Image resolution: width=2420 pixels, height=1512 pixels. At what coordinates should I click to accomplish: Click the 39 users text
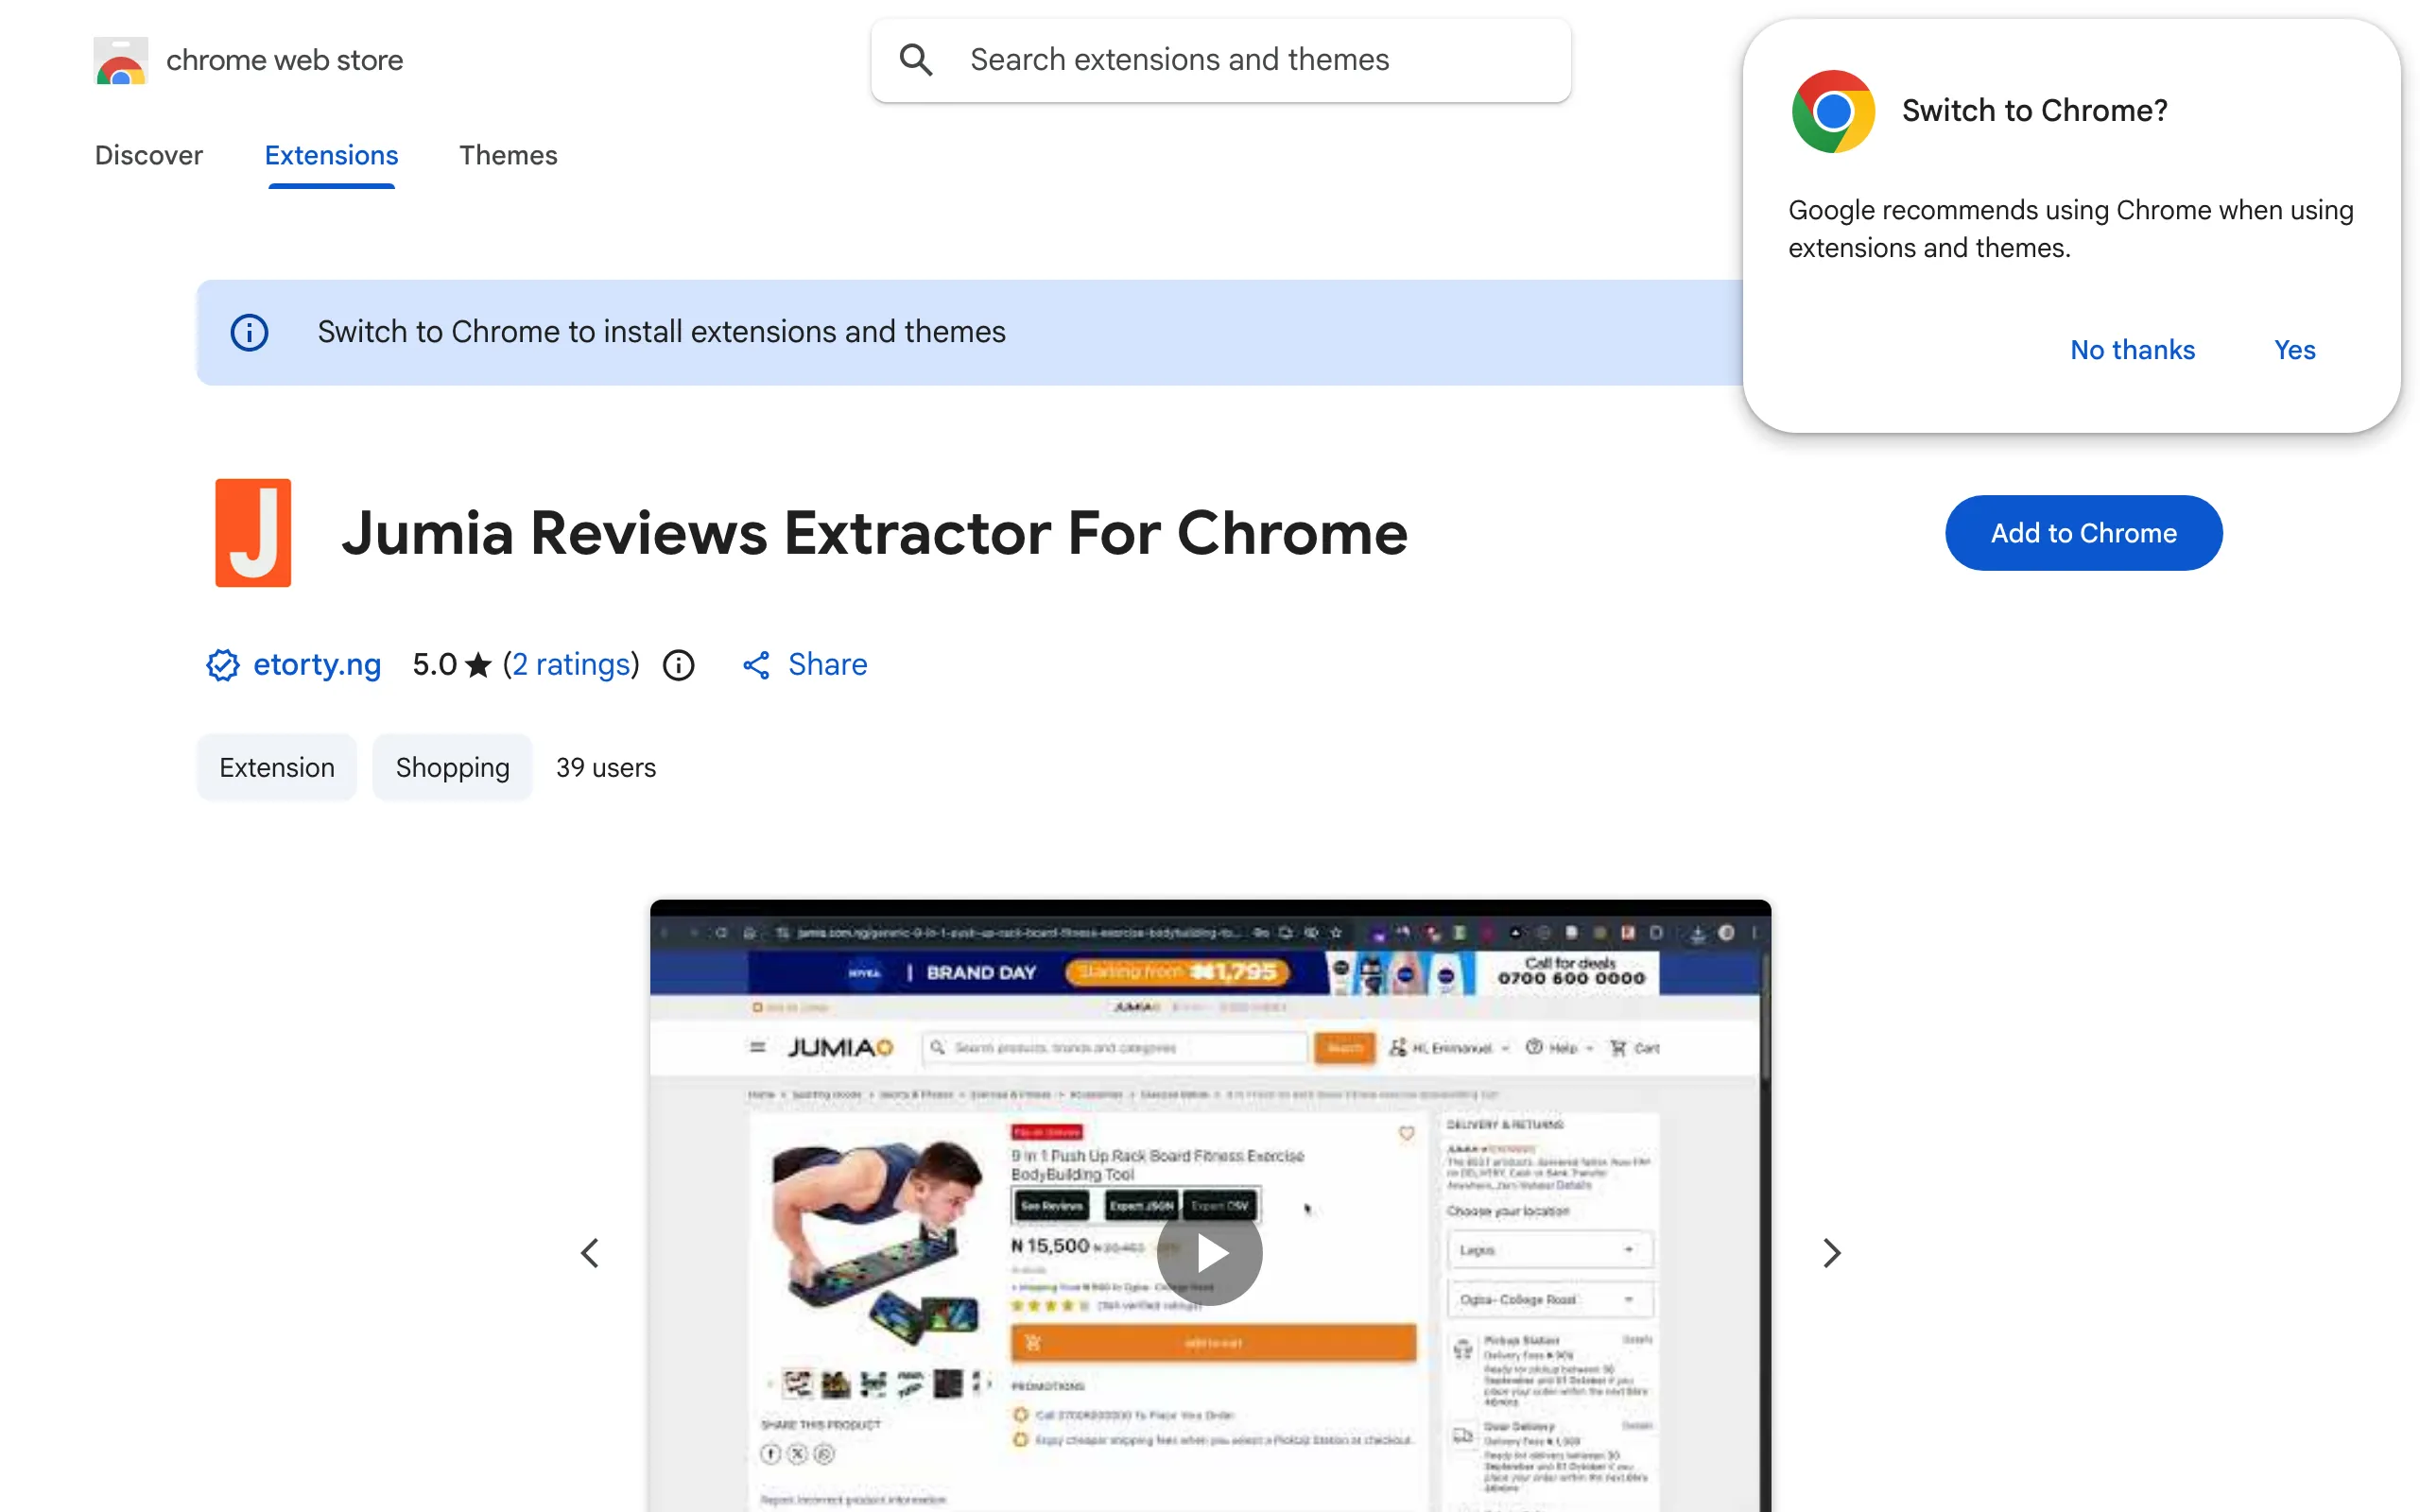[x=606, y=767]
